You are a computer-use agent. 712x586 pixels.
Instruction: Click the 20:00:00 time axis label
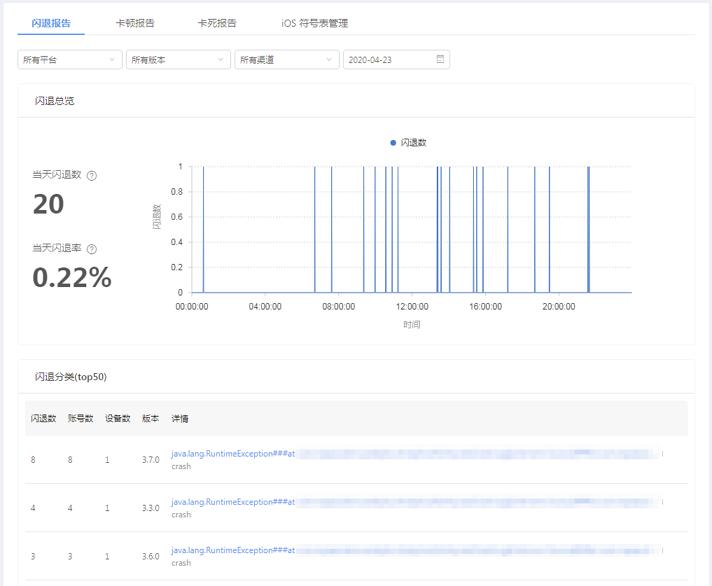tap(559, 307)
